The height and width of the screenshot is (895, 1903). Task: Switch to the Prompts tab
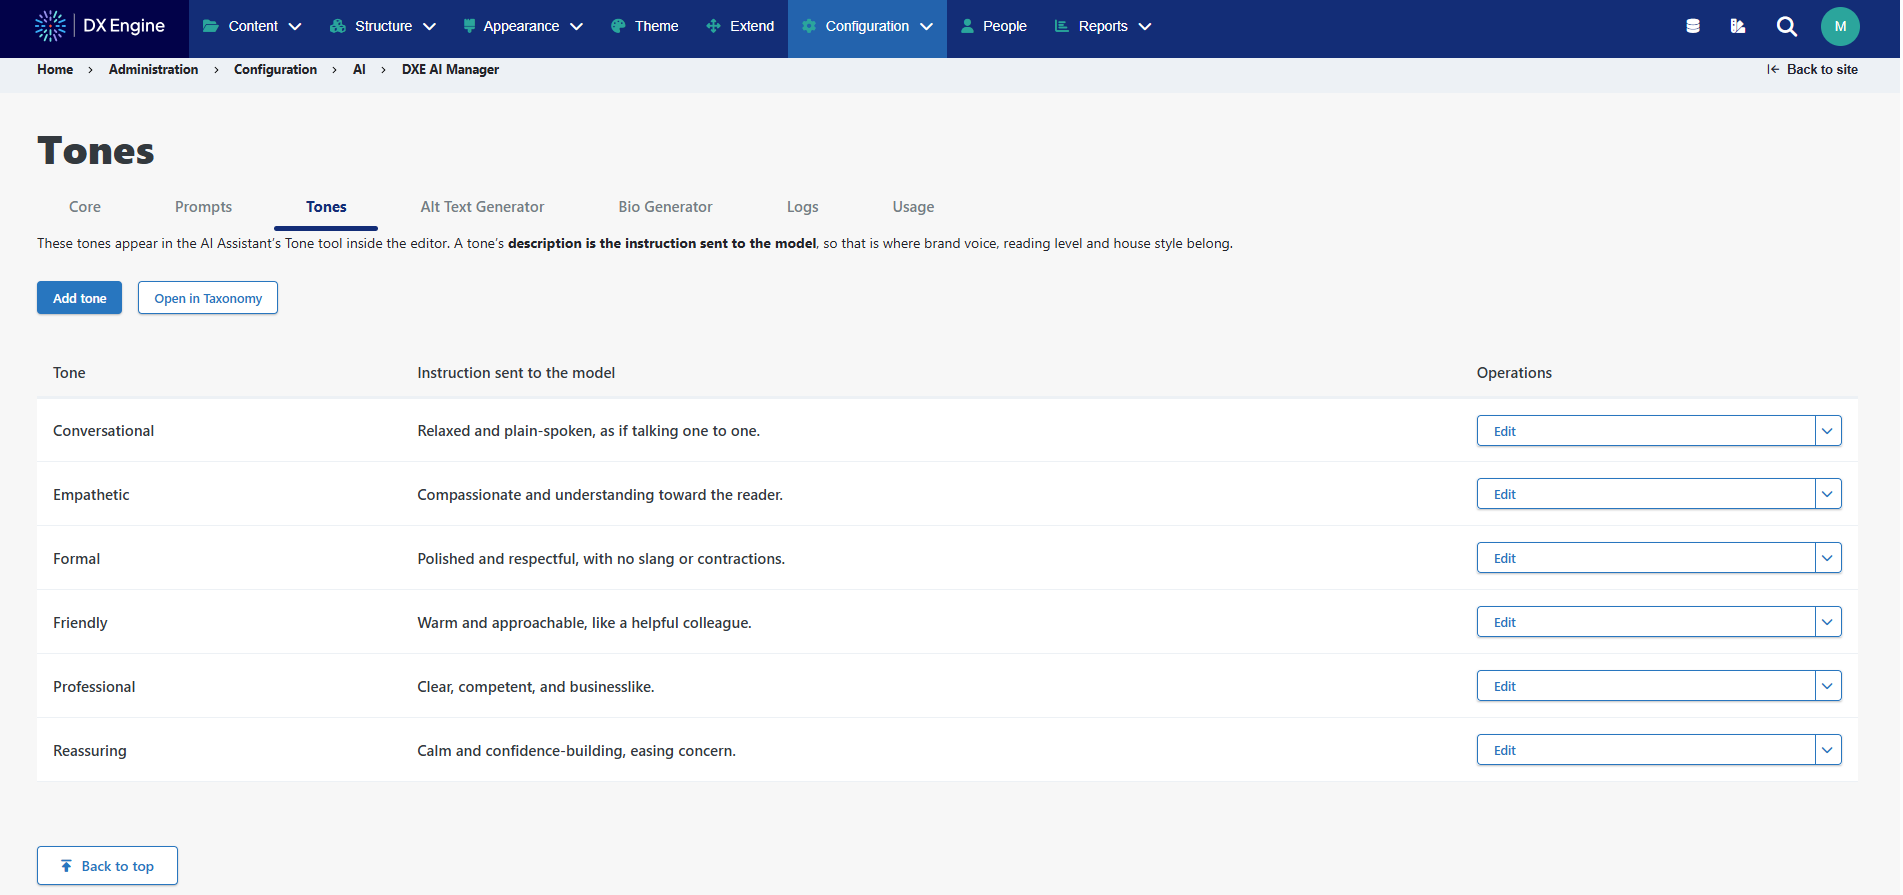(203, 207)
